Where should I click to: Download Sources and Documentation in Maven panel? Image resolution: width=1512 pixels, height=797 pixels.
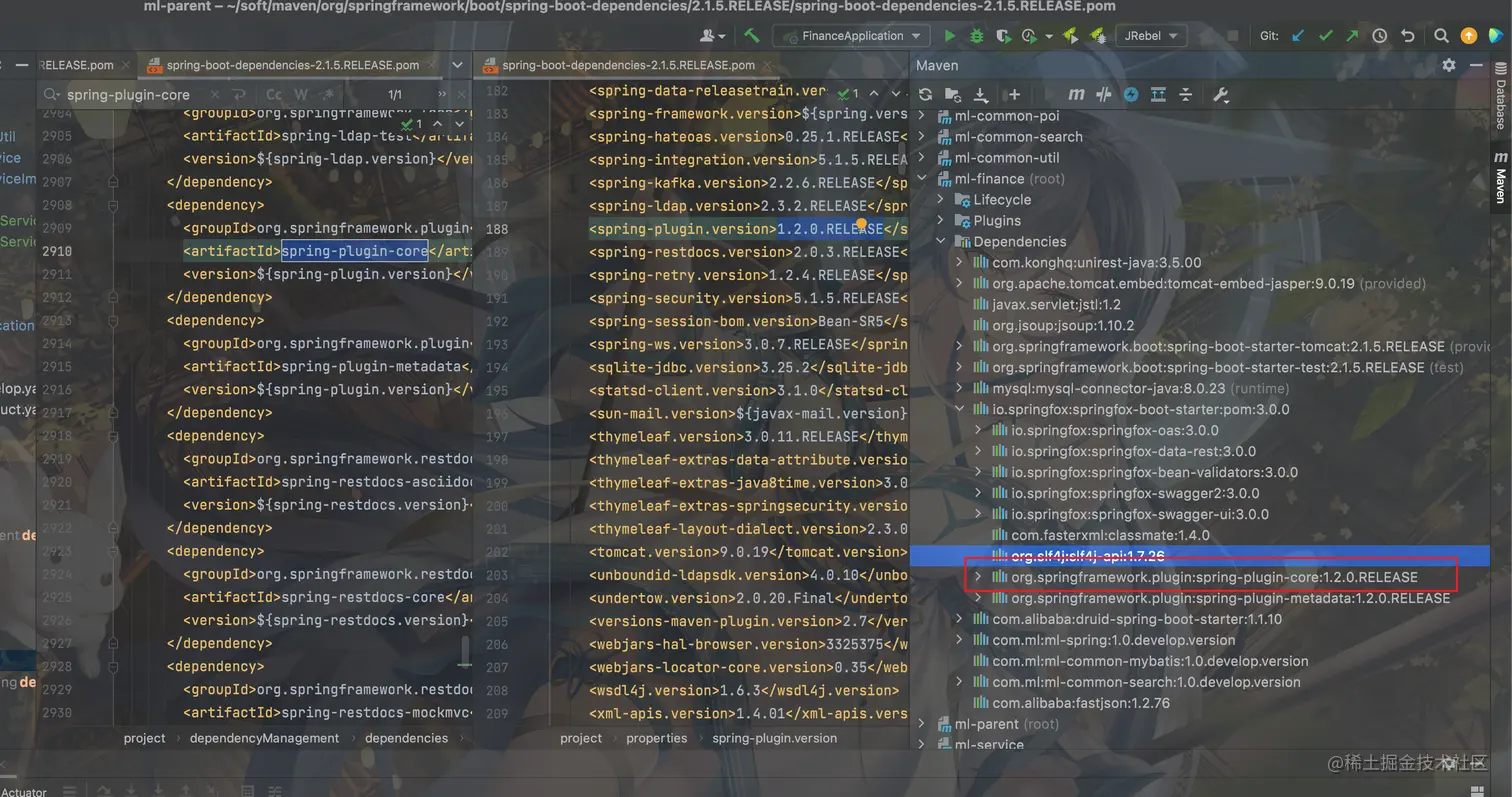coord(981,94)
